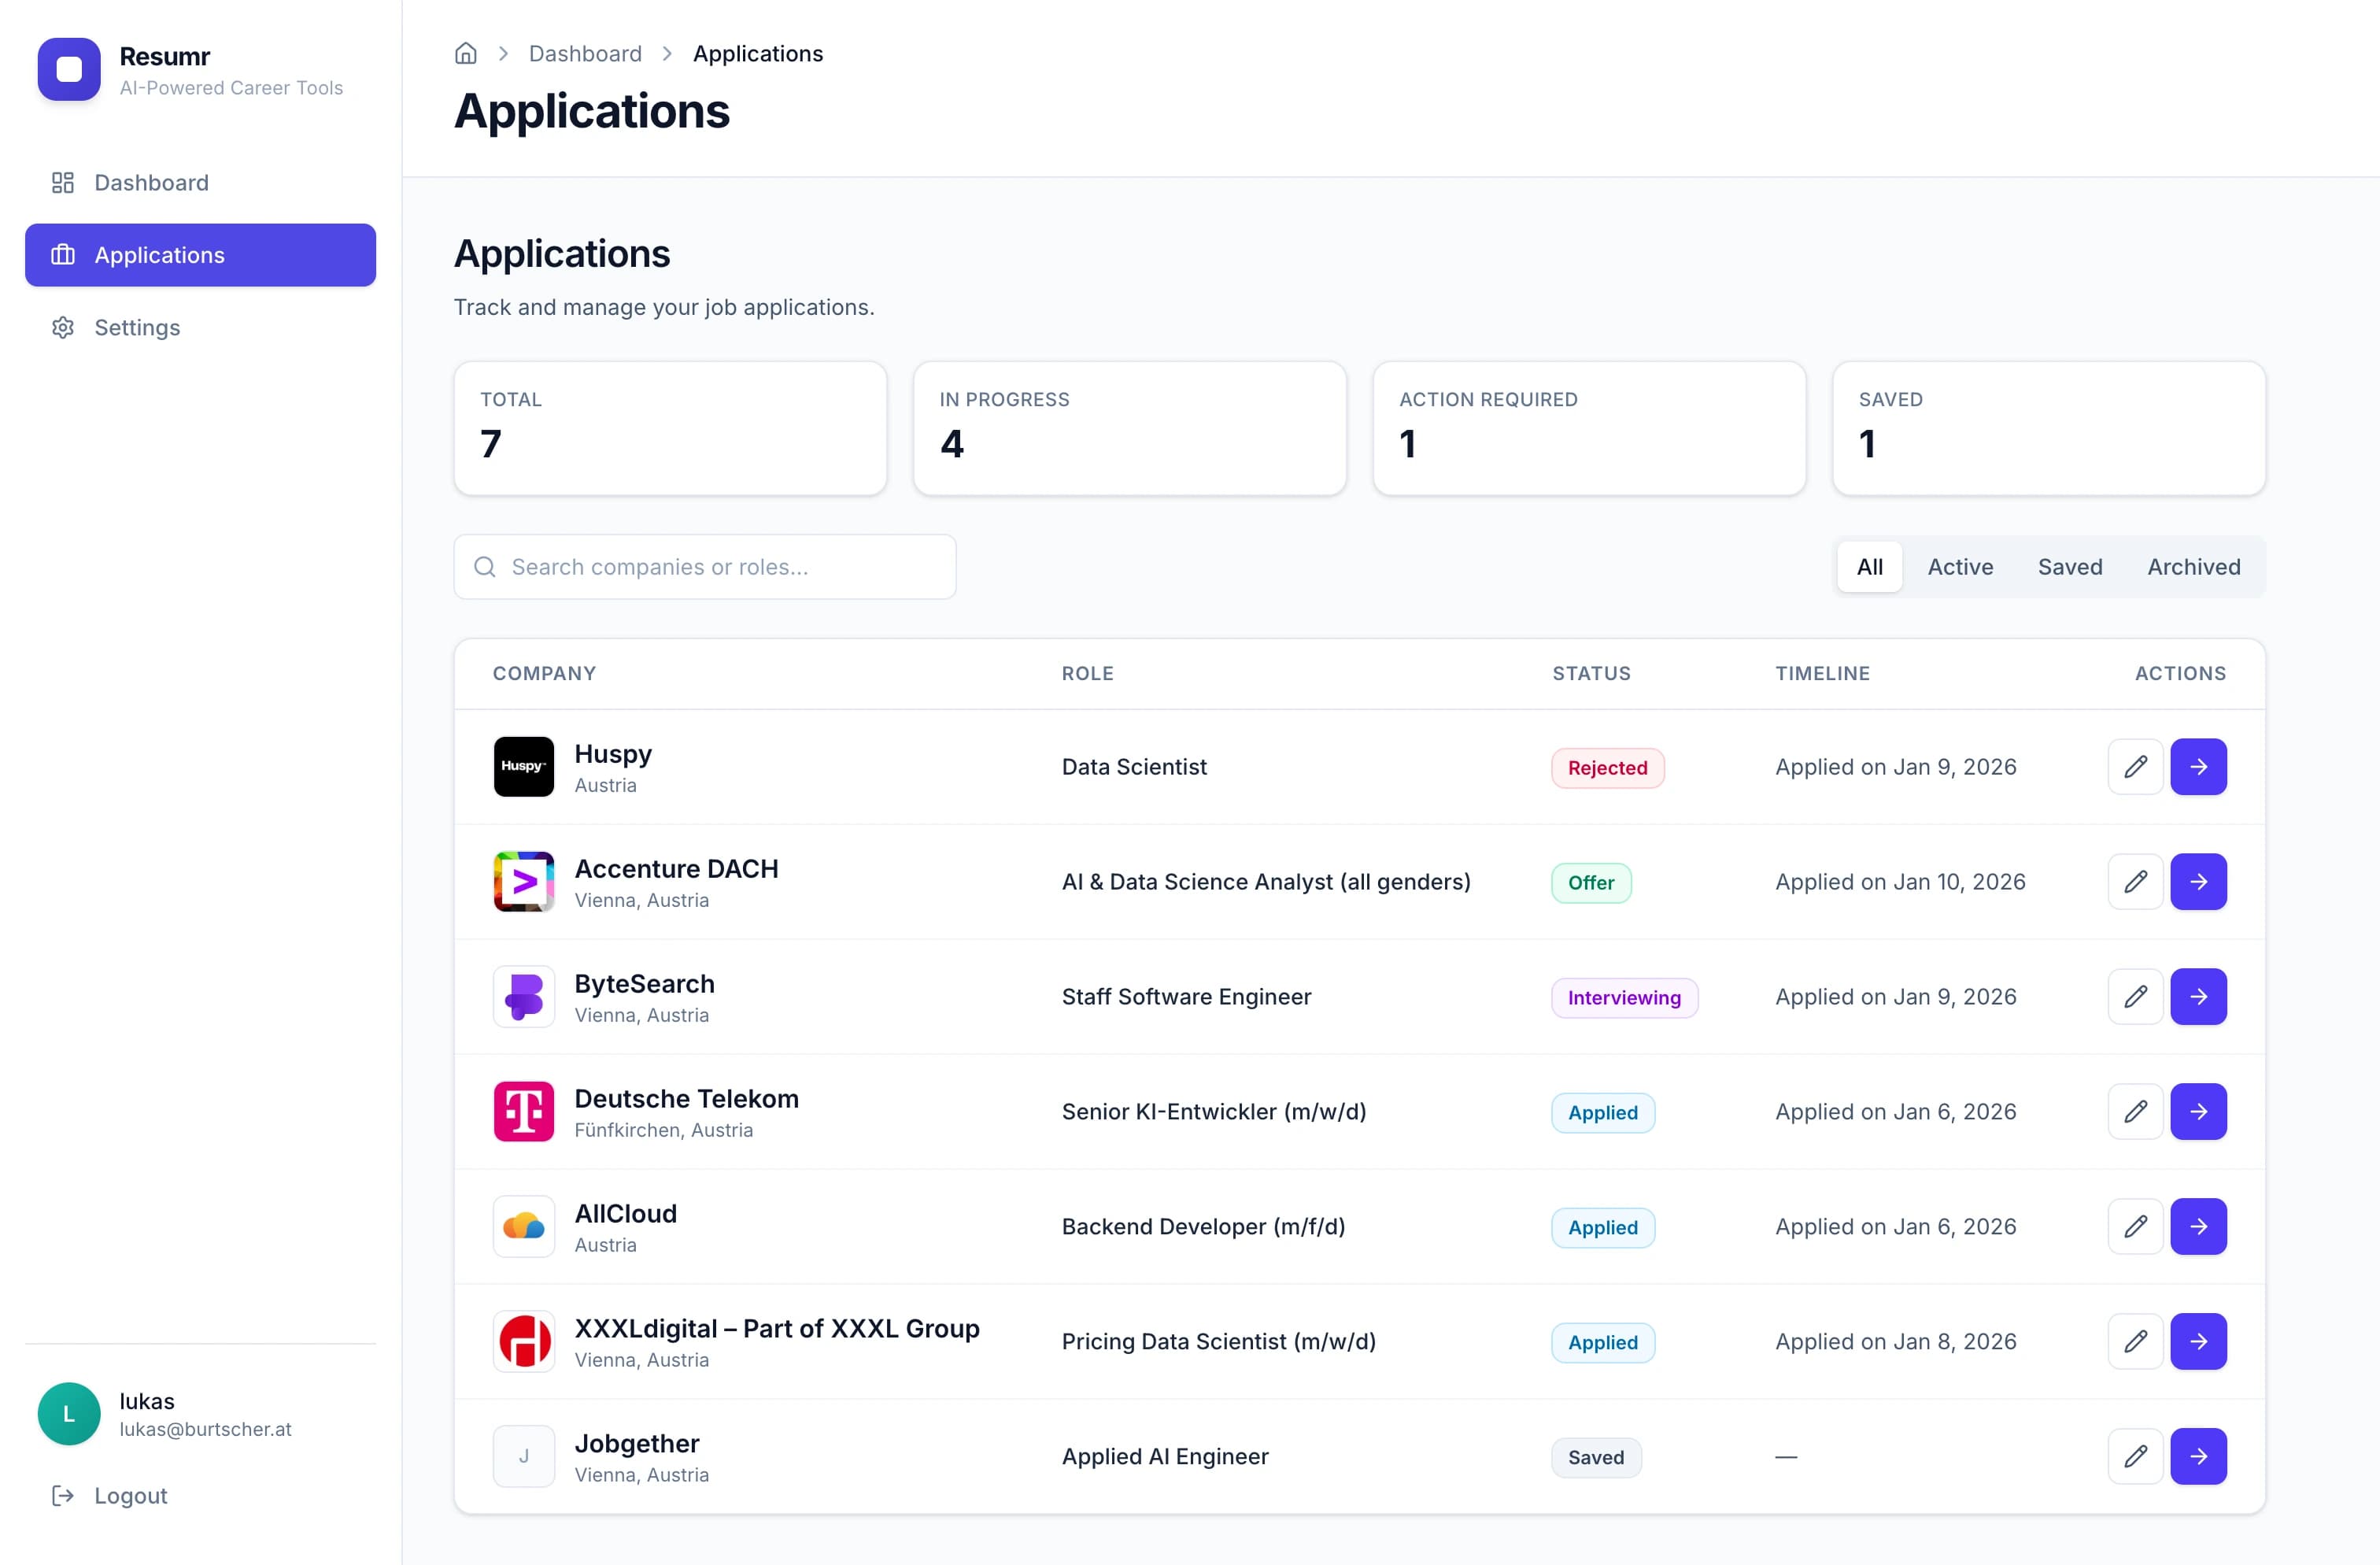Select the Applications briefcase icon
The height and width of the screenshot is (1565, 2380).
63,255
